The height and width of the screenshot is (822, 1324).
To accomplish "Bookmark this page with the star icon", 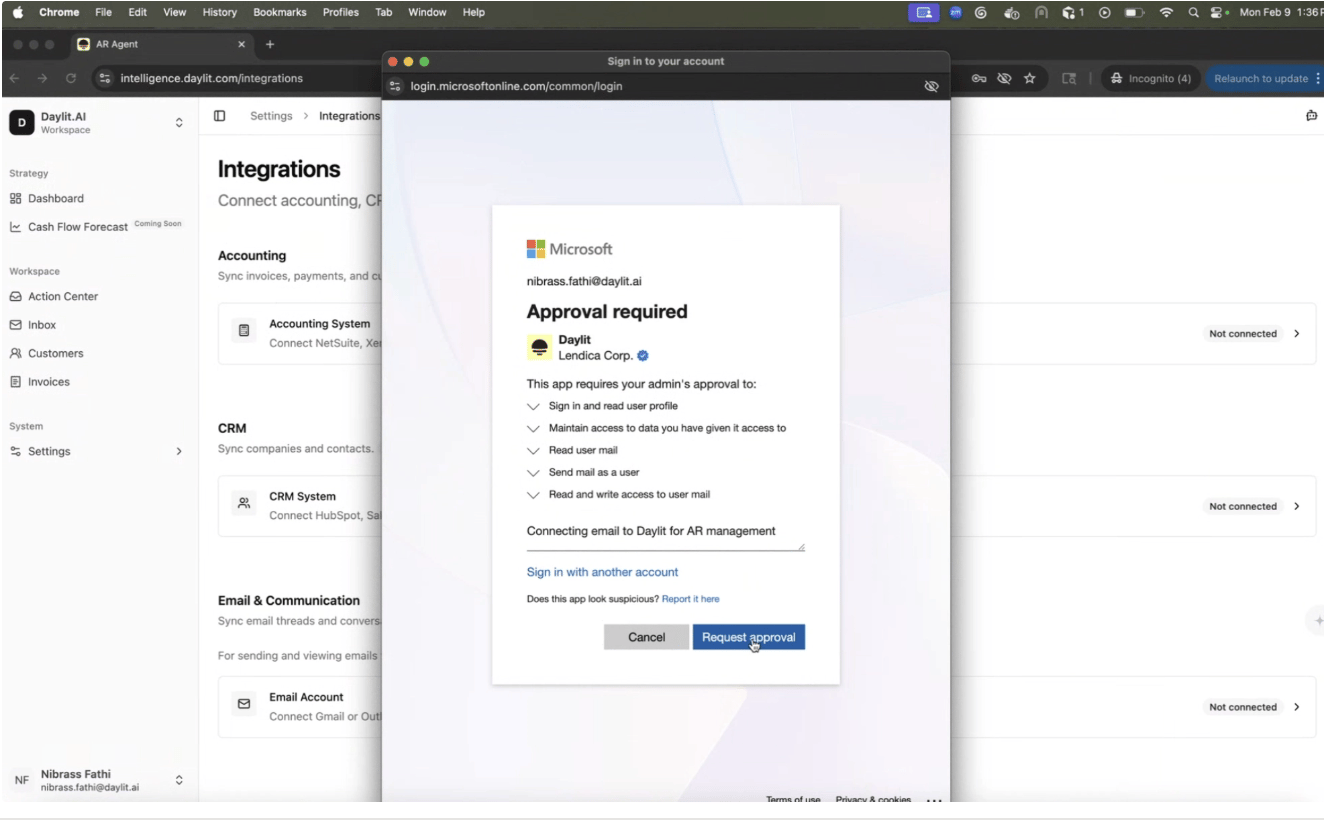I will click(x=1029, y=78).
